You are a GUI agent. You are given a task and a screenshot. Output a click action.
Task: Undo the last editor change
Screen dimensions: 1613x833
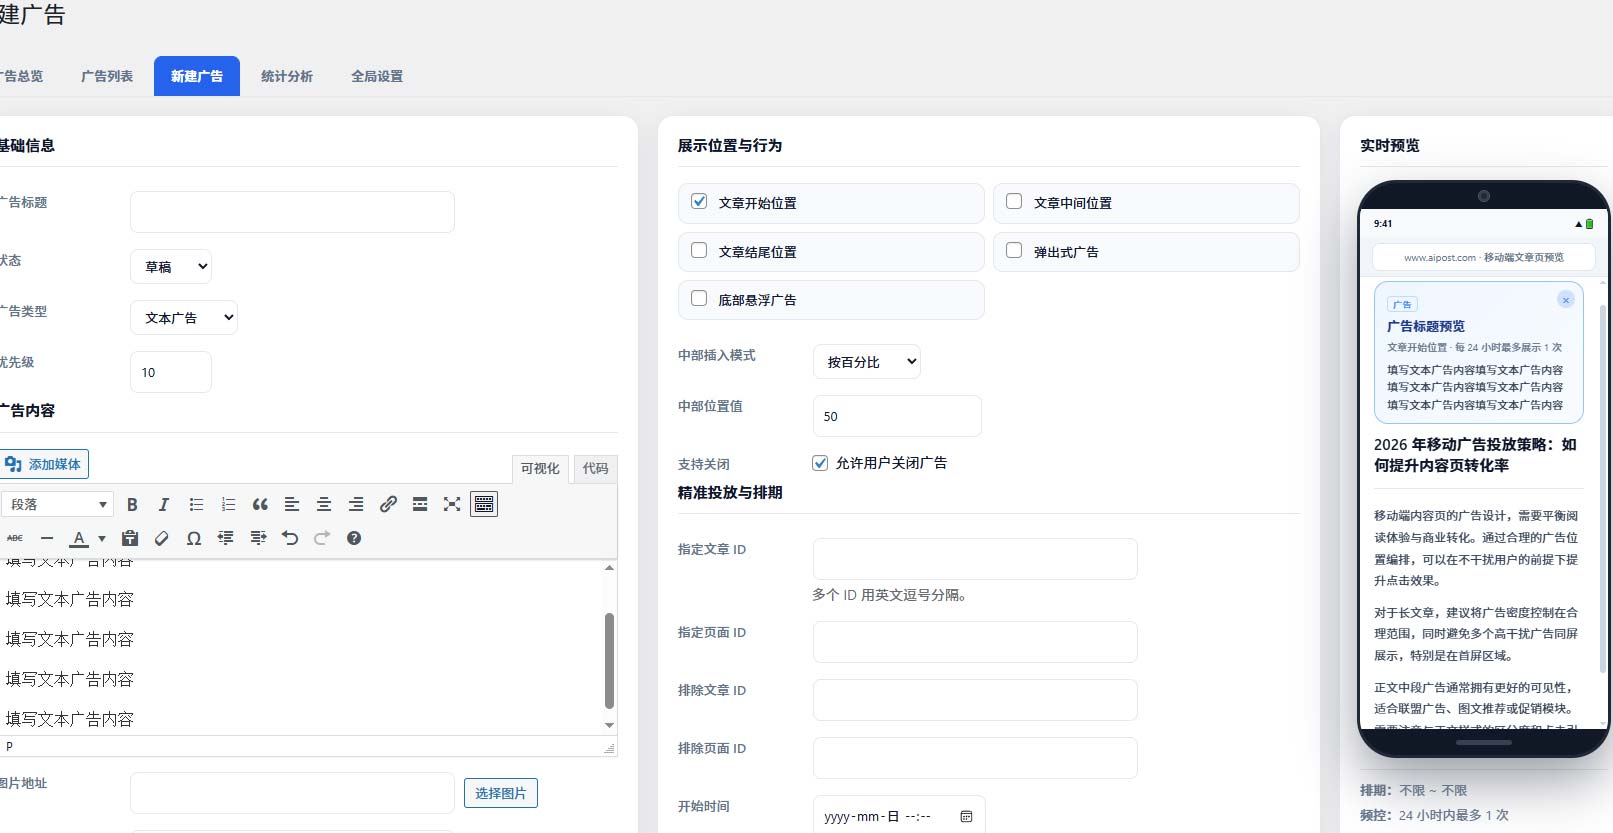click(x=290, y=538)
